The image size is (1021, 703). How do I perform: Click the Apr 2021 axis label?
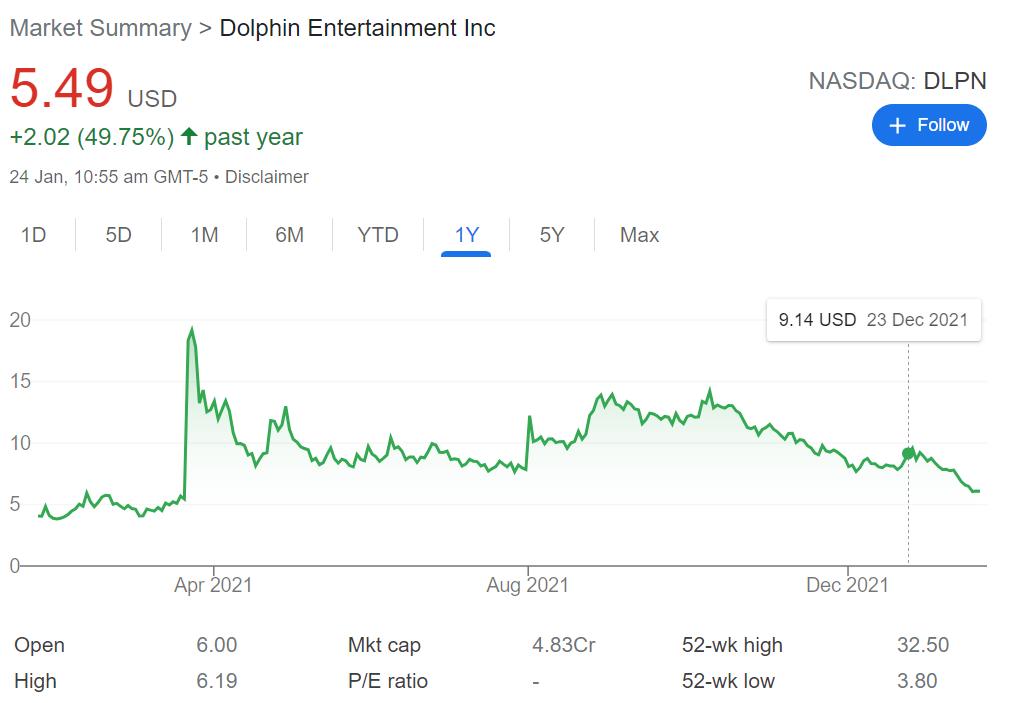(213, 585)
